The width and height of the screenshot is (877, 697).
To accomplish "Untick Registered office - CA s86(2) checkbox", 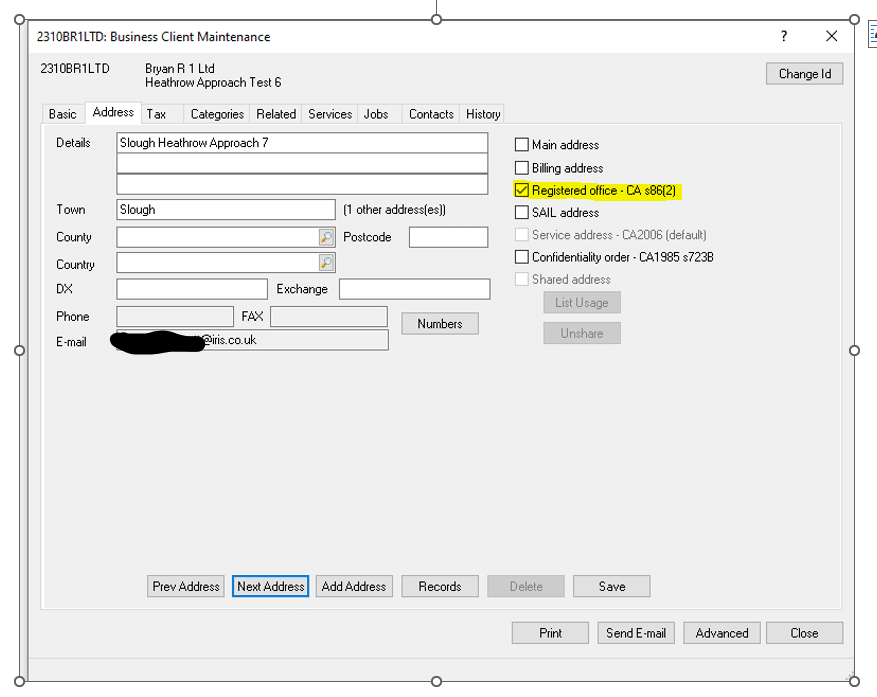I will pos(521,190).
